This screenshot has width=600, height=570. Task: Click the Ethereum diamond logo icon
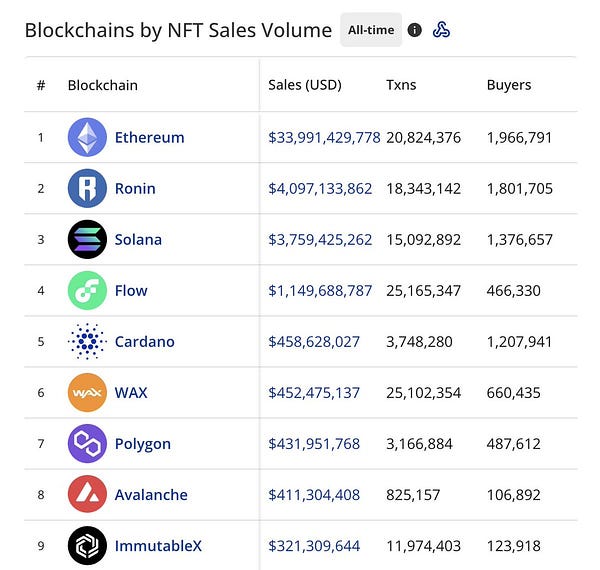(87, 137)
